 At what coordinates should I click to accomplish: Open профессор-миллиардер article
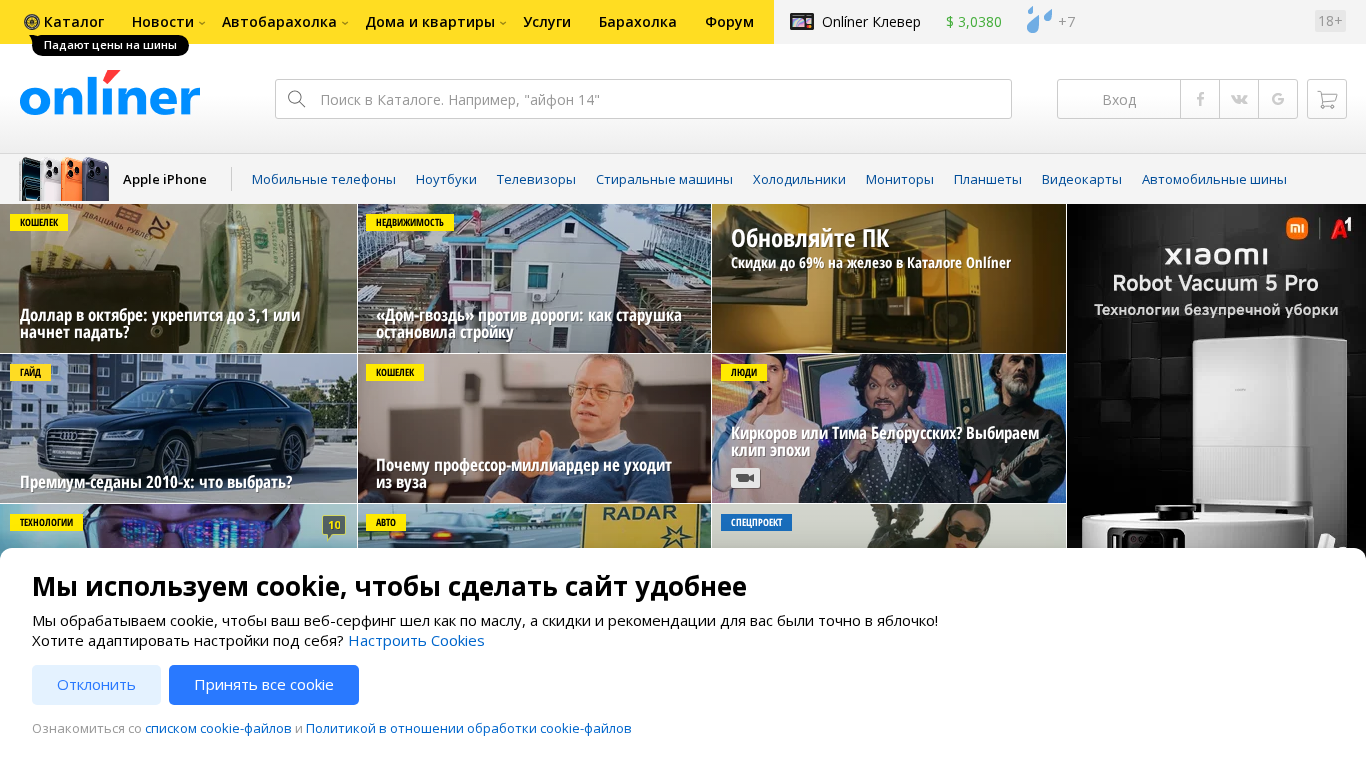click(534, 428)
